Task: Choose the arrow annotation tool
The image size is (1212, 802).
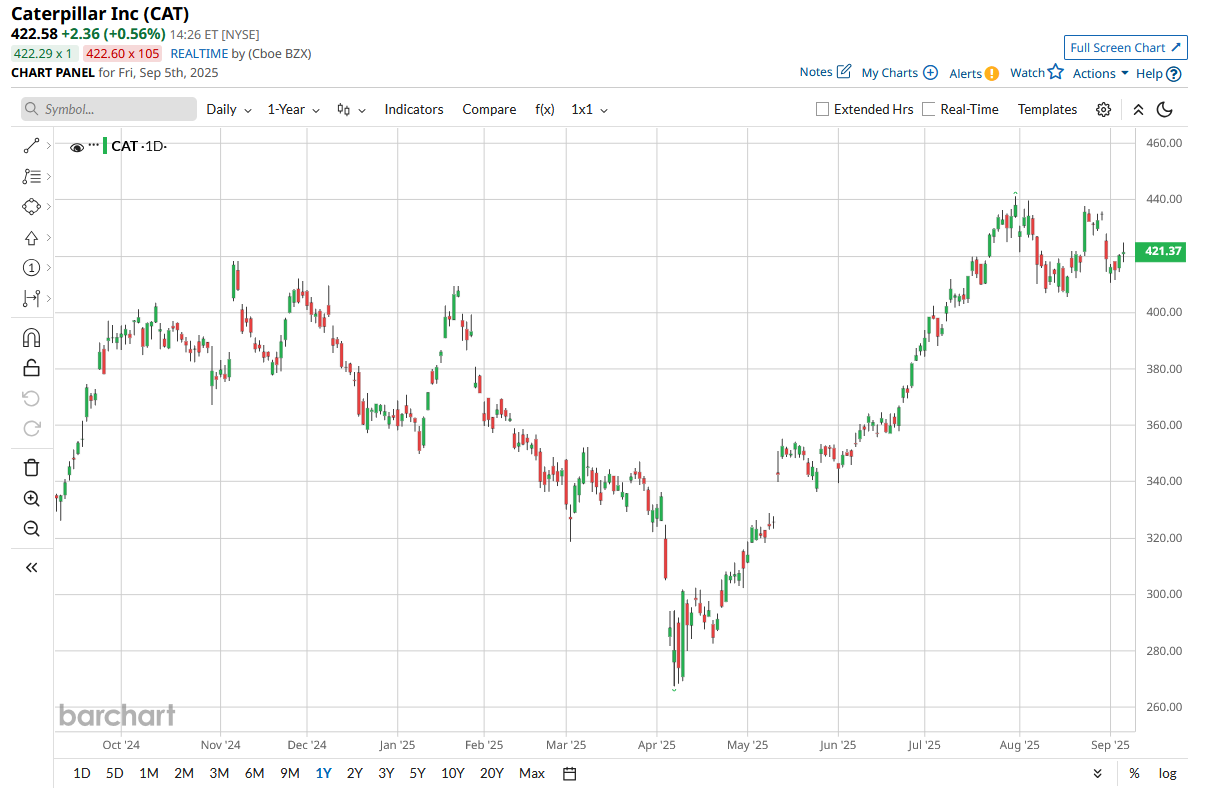Action: pyautogui.click(x=31, y=238)
